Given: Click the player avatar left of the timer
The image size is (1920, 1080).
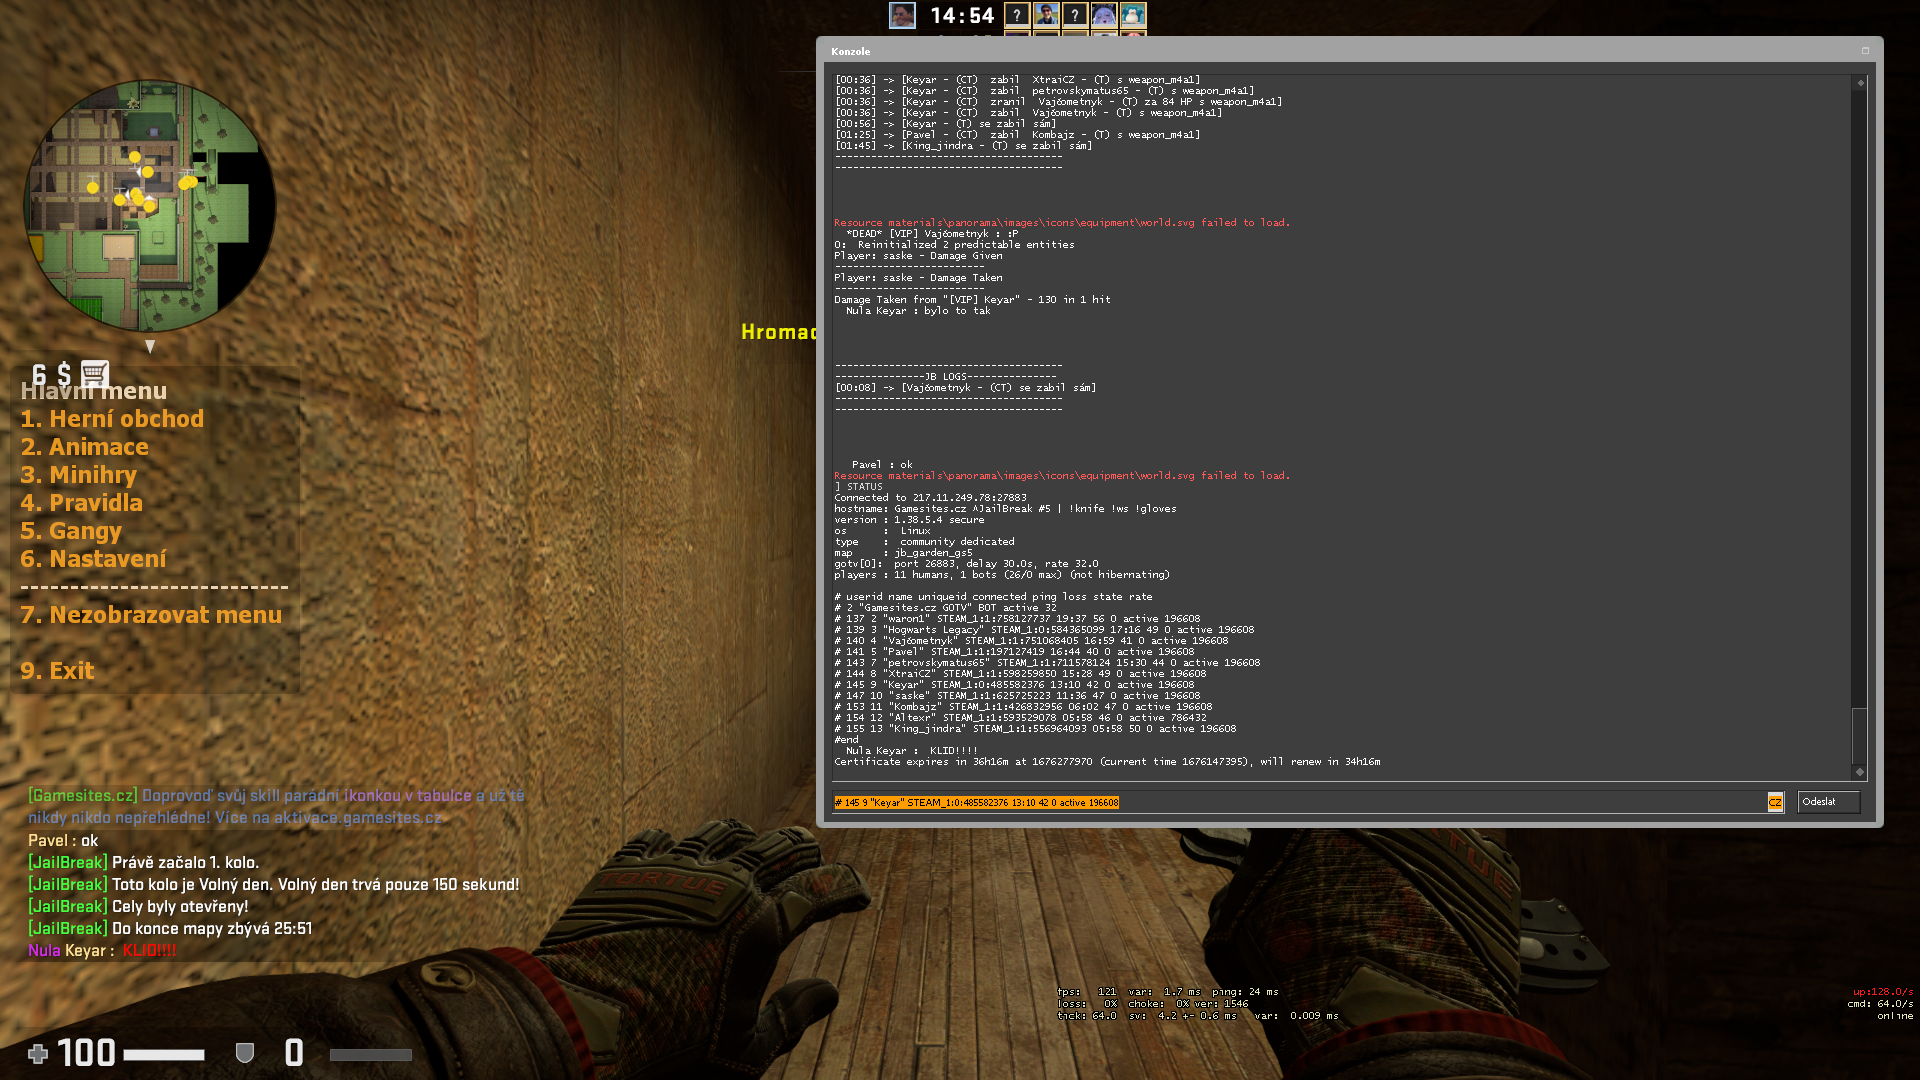Looking at the screenshot, I should pos(902,15).
